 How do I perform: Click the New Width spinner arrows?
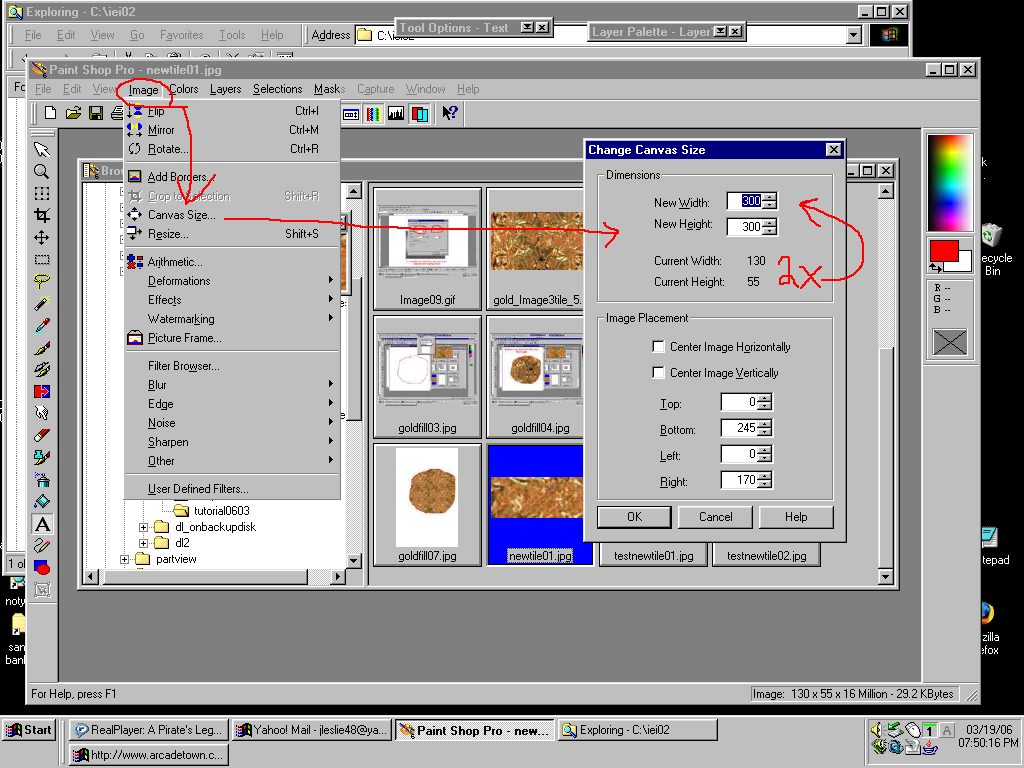point(770,201)
